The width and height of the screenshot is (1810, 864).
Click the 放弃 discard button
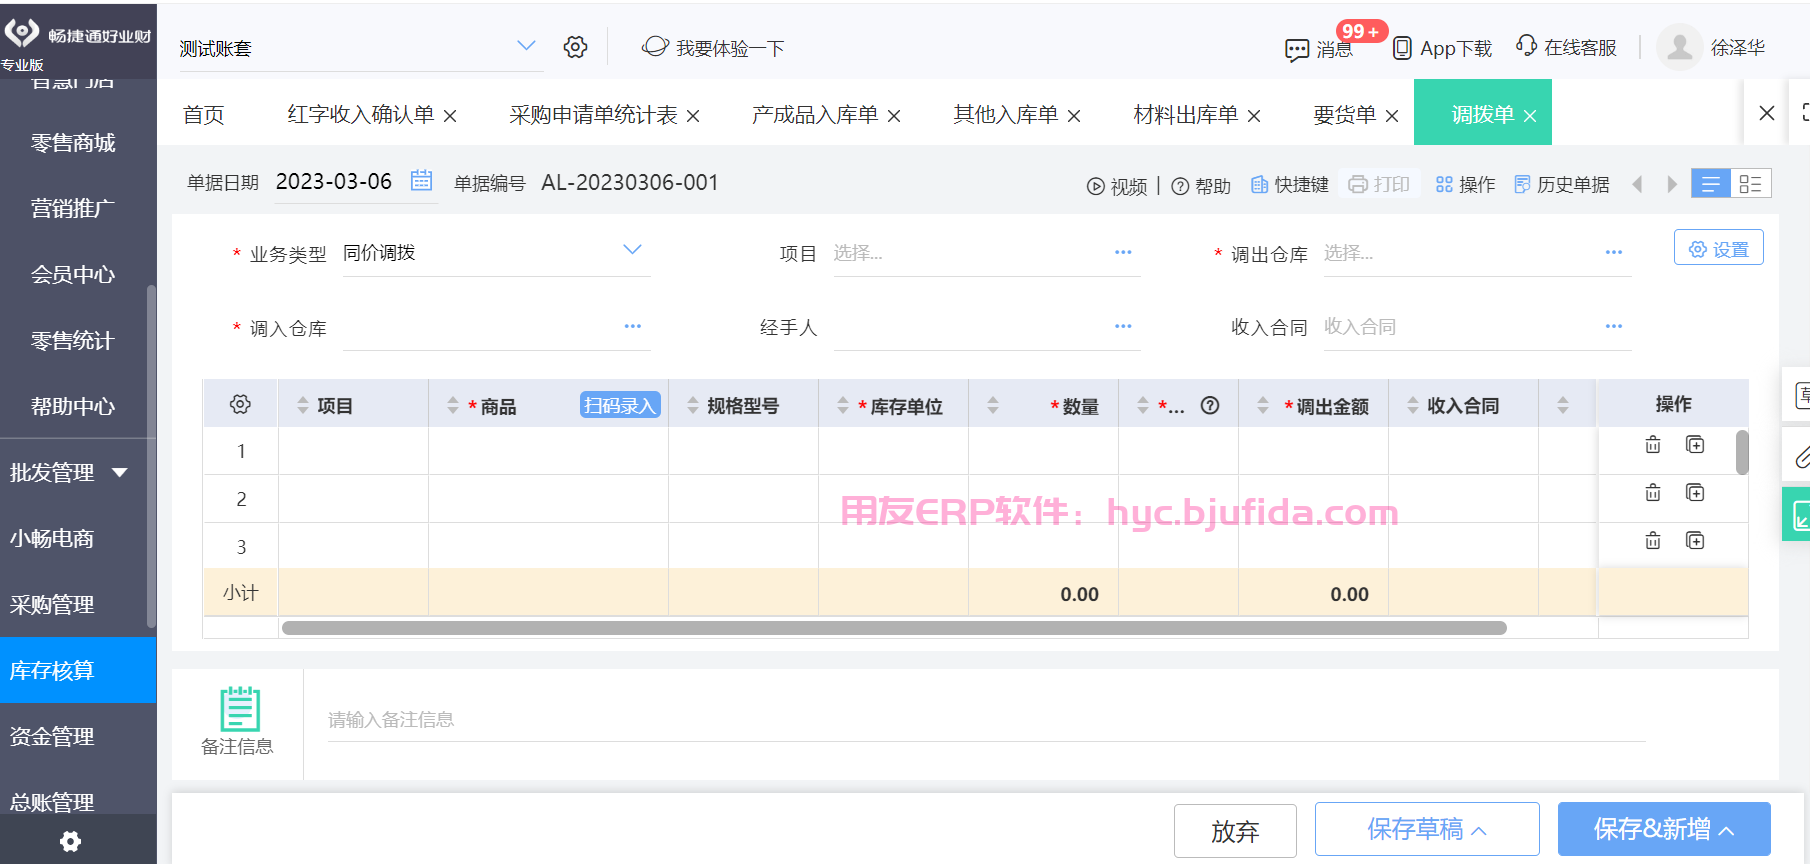point(1235,831)
